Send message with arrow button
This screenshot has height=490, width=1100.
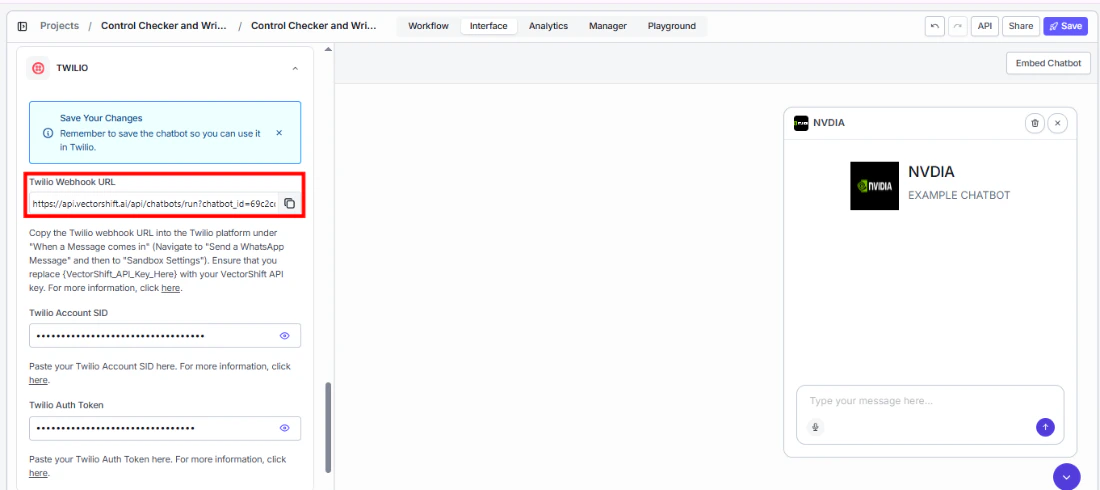tap(1045, 427)
